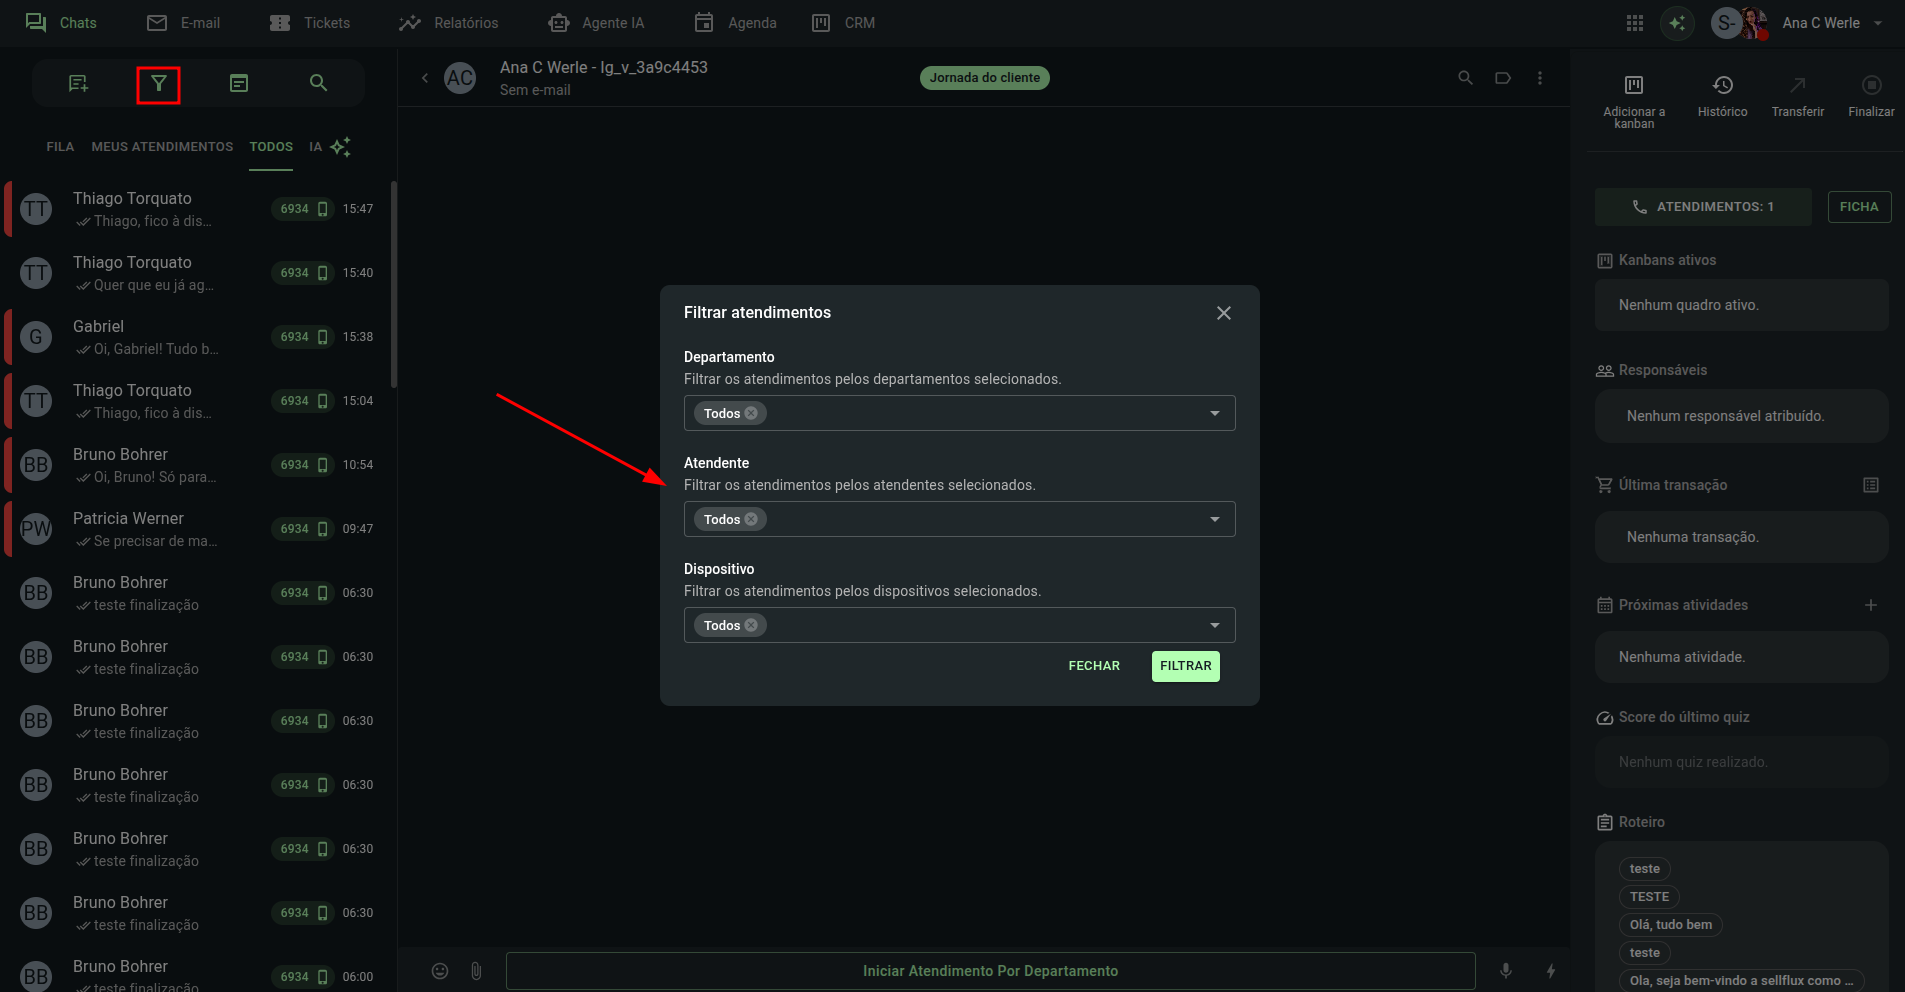
Task: Remove Todos chip from Dispositivo filter
Action: pyautogui.click(x=751, y=626)
